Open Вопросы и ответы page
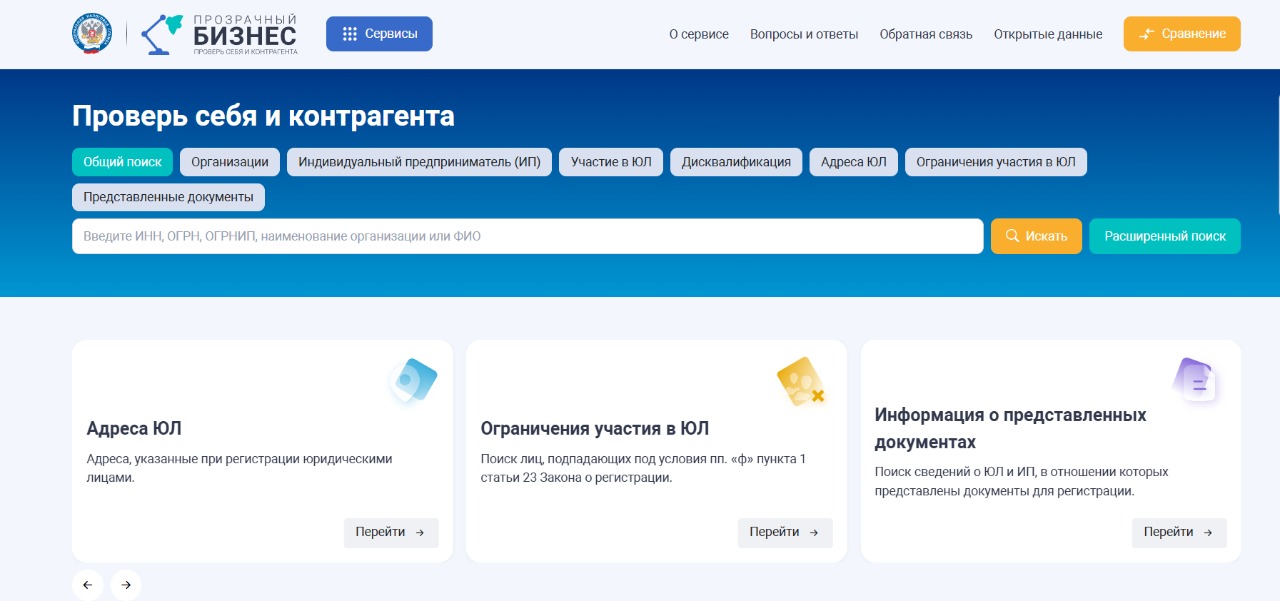Image resolution: width=1280 pixels, height=601 pixels. [x=804, y=34]
